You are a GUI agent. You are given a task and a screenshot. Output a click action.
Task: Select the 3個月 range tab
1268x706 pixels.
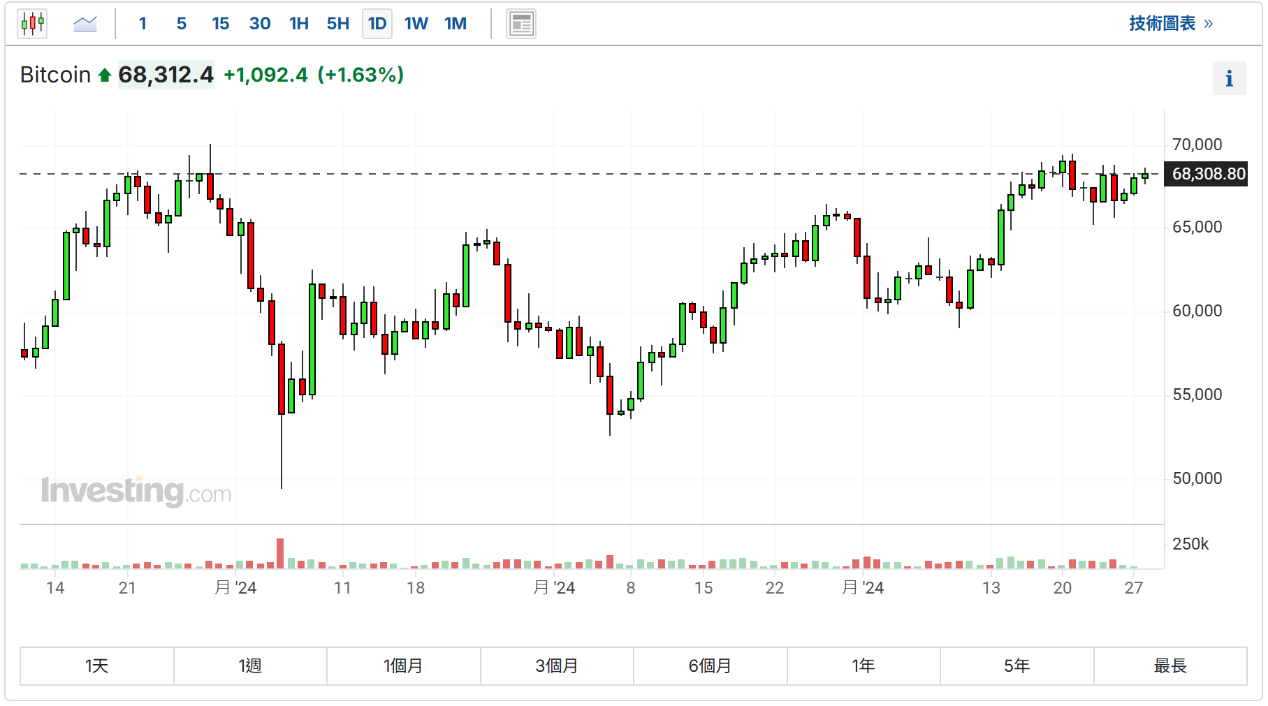pyautogui.click(x=557, y=666)
